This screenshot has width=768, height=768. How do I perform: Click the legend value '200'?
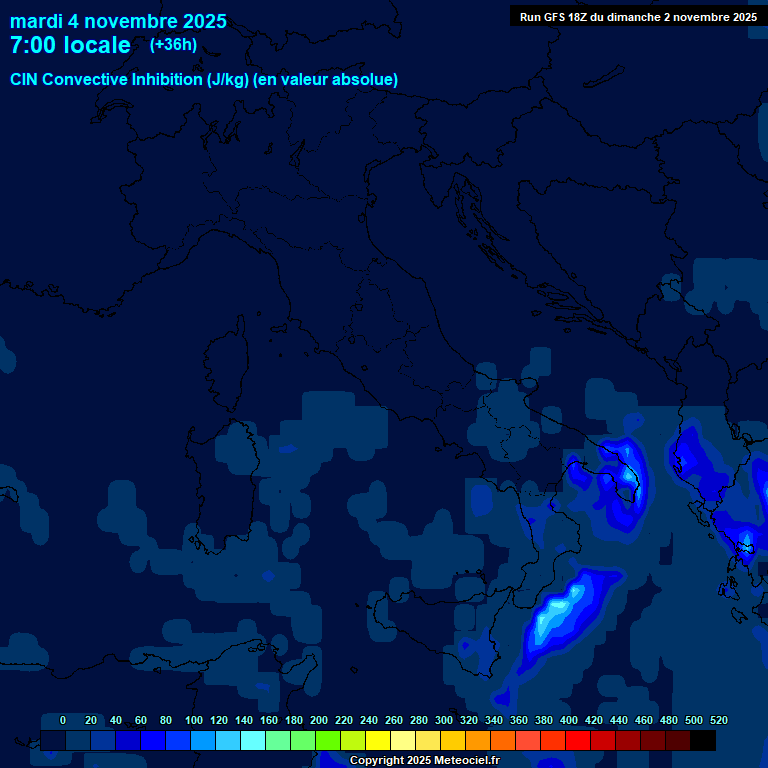pyautogui.click(x=319, y=720)
